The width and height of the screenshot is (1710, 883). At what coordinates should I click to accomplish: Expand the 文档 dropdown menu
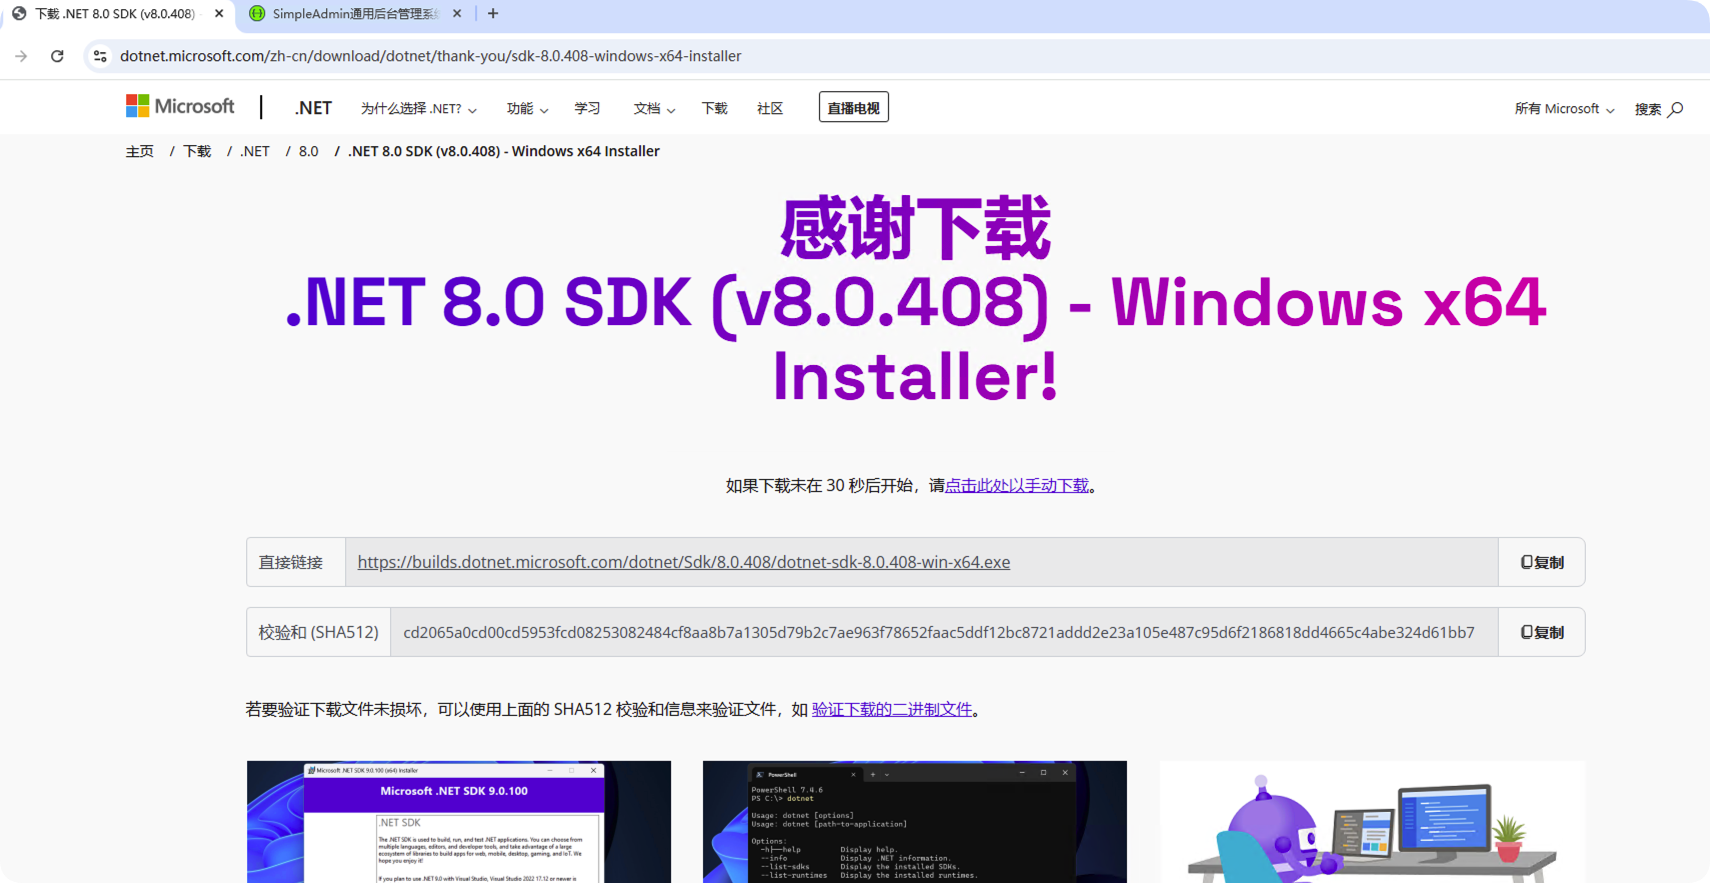coord(654,109)
